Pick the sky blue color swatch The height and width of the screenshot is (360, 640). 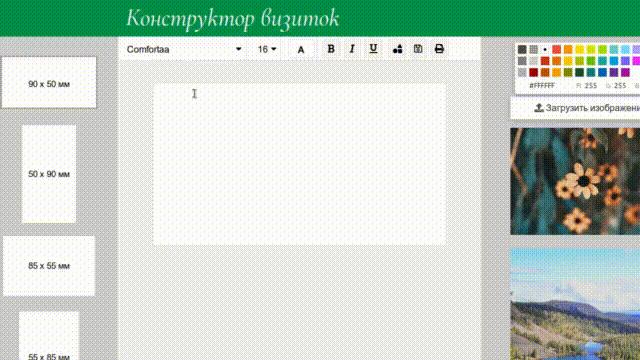(x=625, y=49)
